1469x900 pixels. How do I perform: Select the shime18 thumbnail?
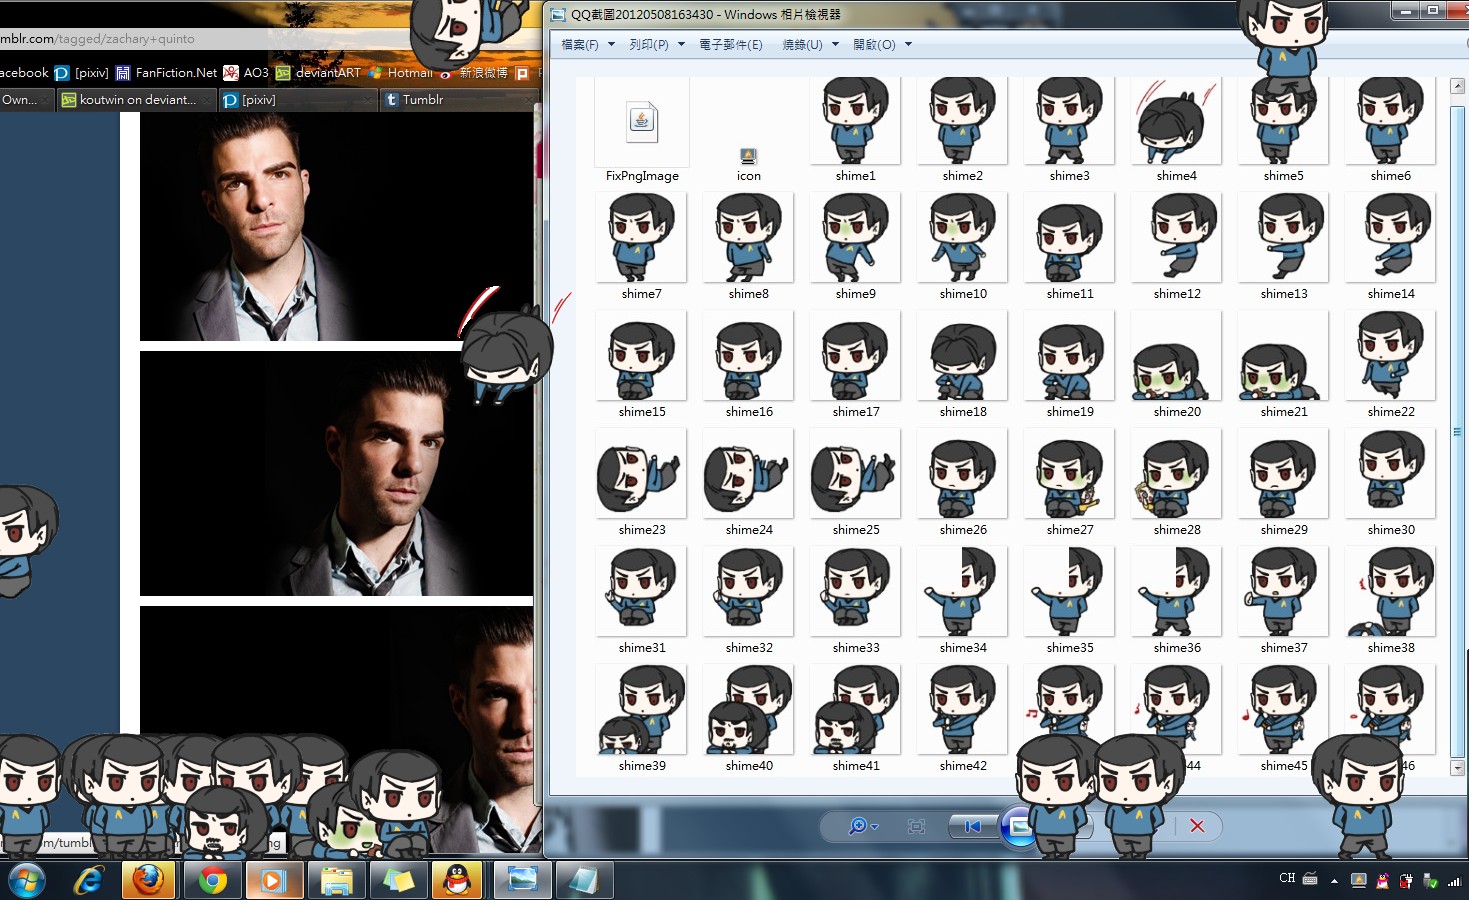[962, 356]
